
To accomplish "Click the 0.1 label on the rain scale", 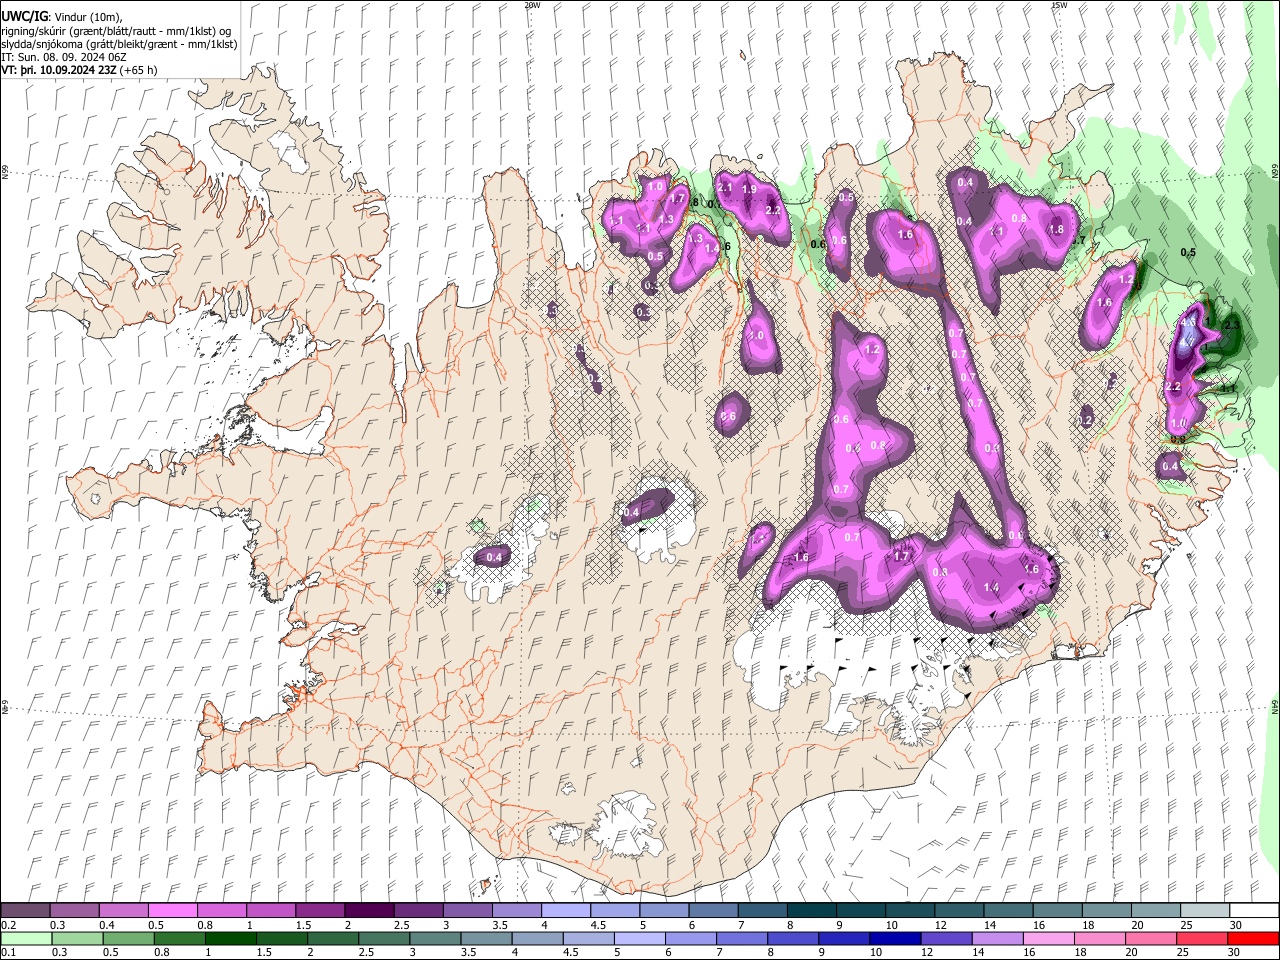I will point(9,953).
